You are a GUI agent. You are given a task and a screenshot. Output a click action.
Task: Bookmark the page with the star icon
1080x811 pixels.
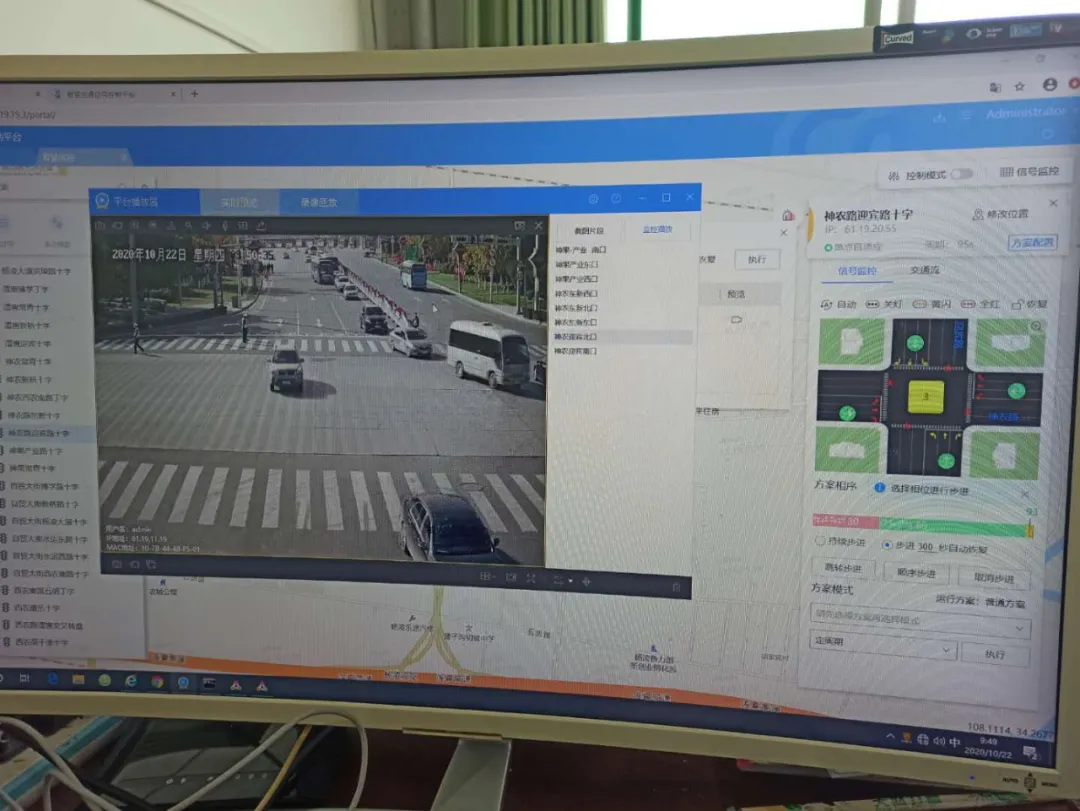[x=1019, y=86]
